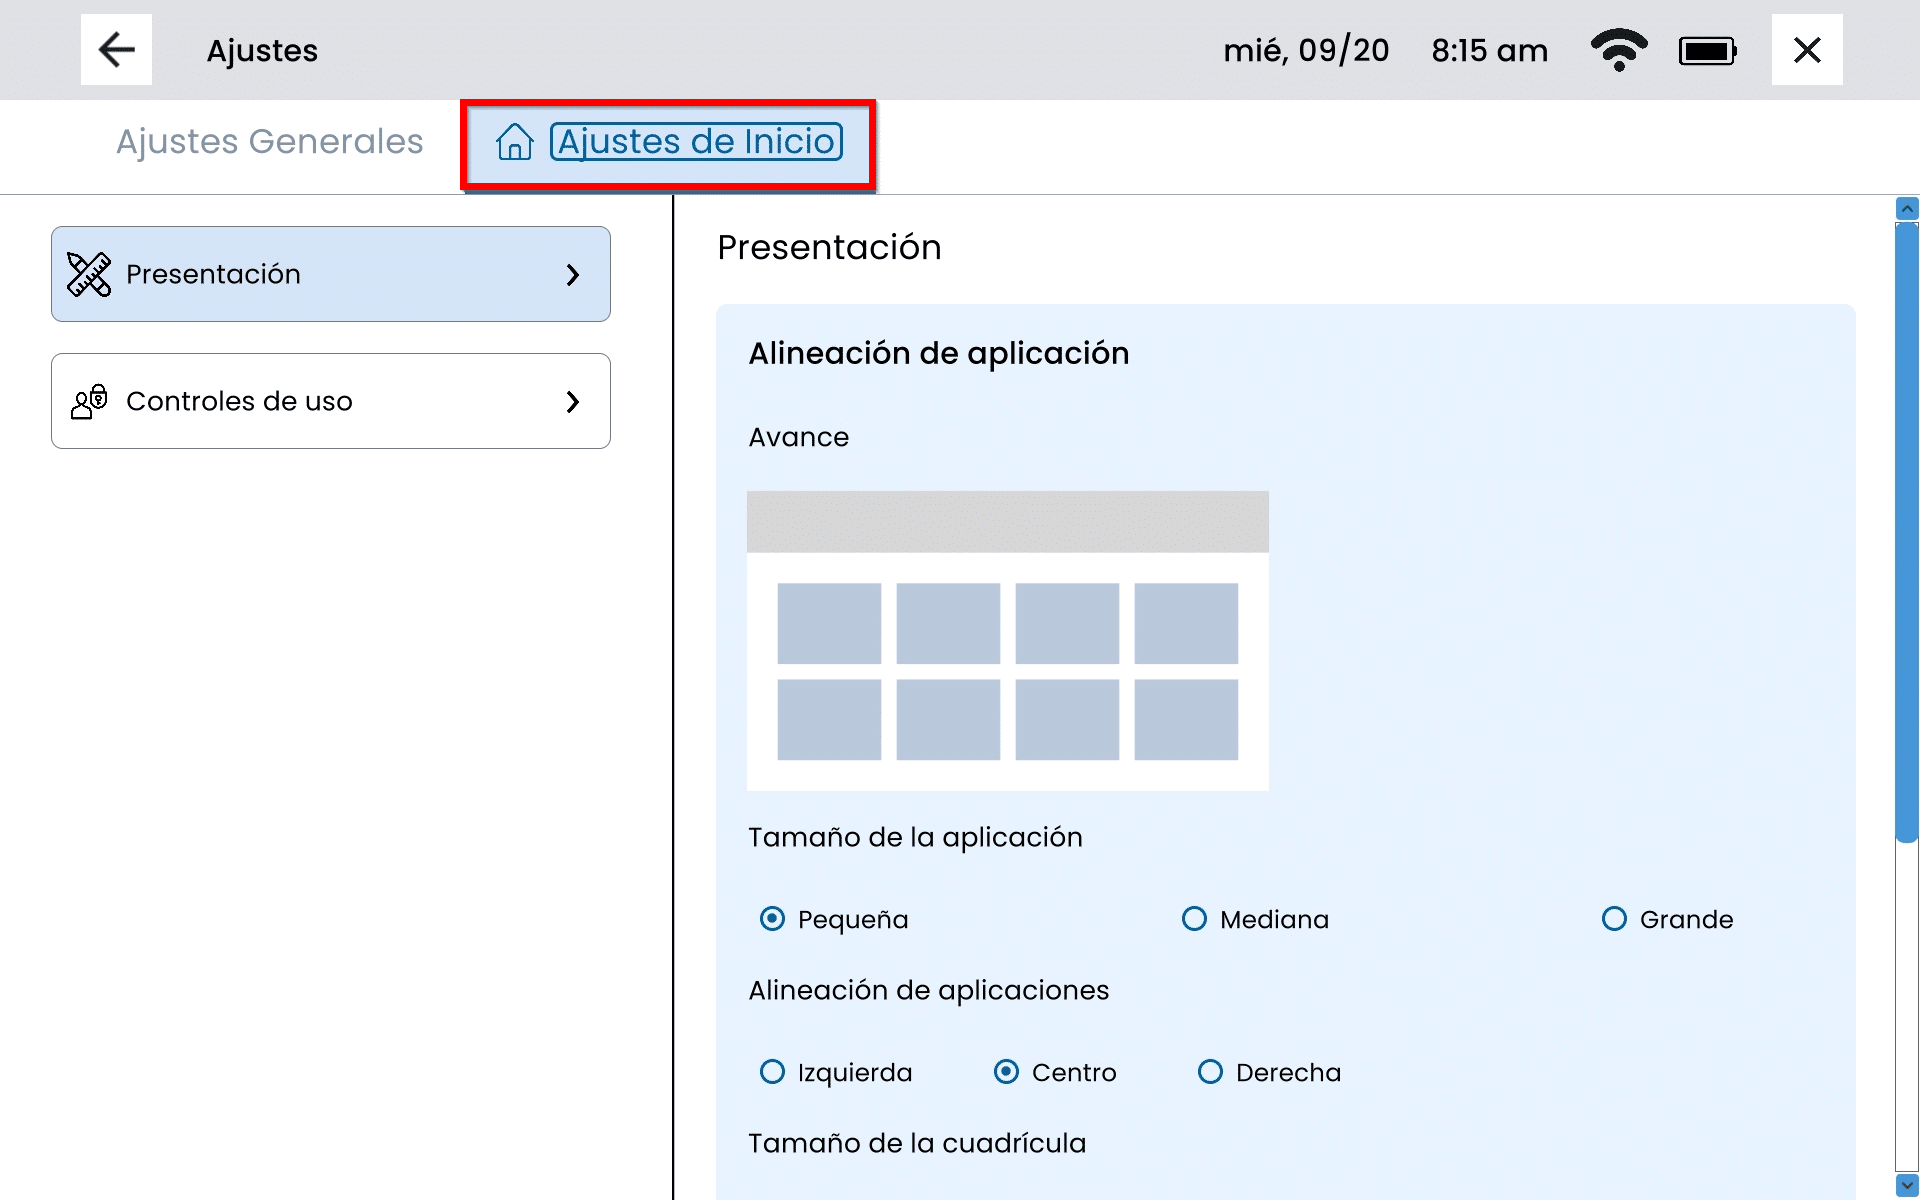The width and height of the screenshot is (1920, 1200).
Task: Click the Controles de uso user-lock icon
Action: pyautogui.click(x=89, y=401)
